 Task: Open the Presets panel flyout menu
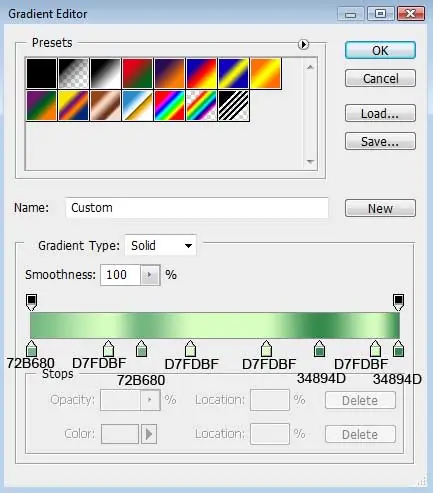coord(303,44)
